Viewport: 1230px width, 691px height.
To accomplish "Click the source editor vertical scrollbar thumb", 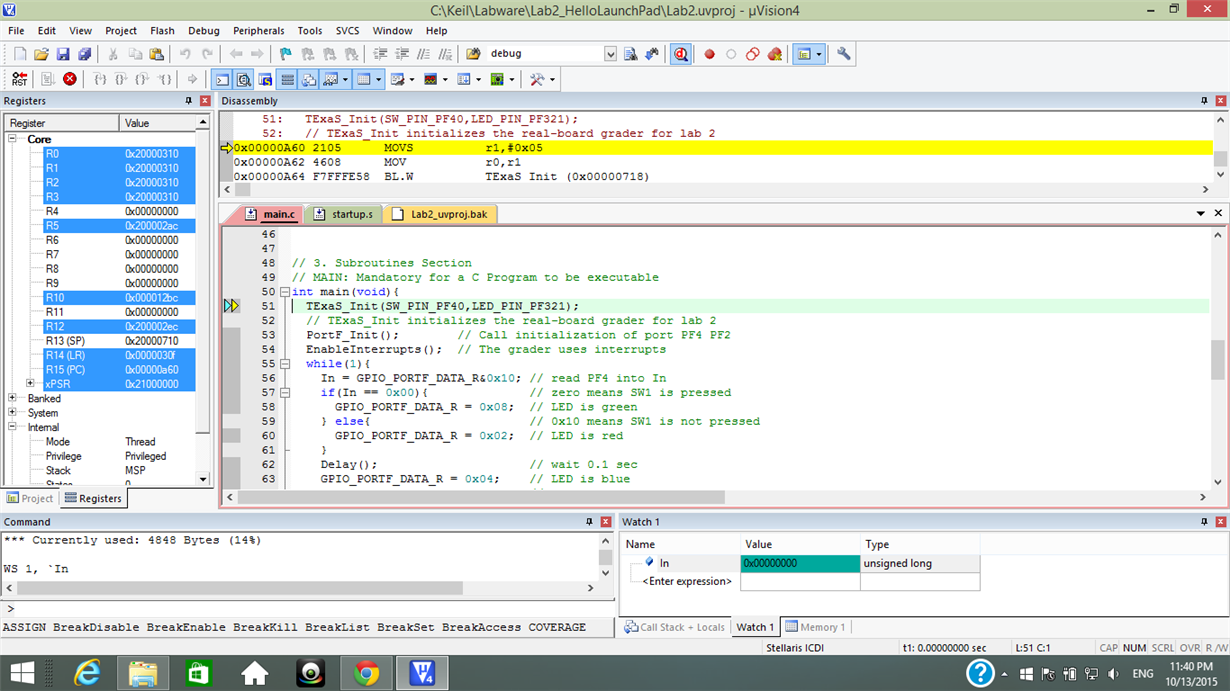I will tap(1218, 360).
